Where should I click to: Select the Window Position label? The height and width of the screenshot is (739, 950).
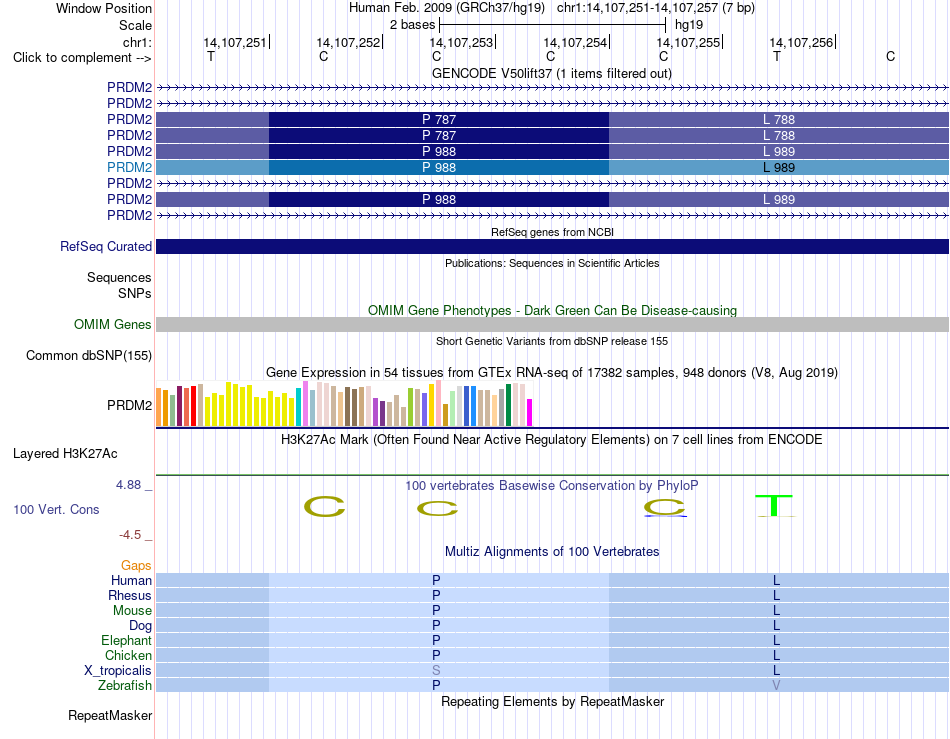[x=104, y=8]
